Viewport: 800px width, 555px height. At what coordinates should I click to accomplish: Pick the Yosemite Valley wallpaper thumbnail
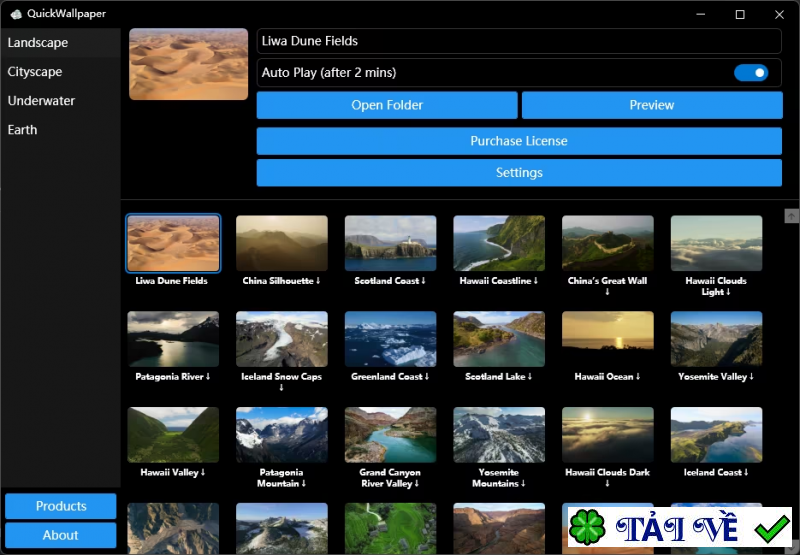coord(716,339)
